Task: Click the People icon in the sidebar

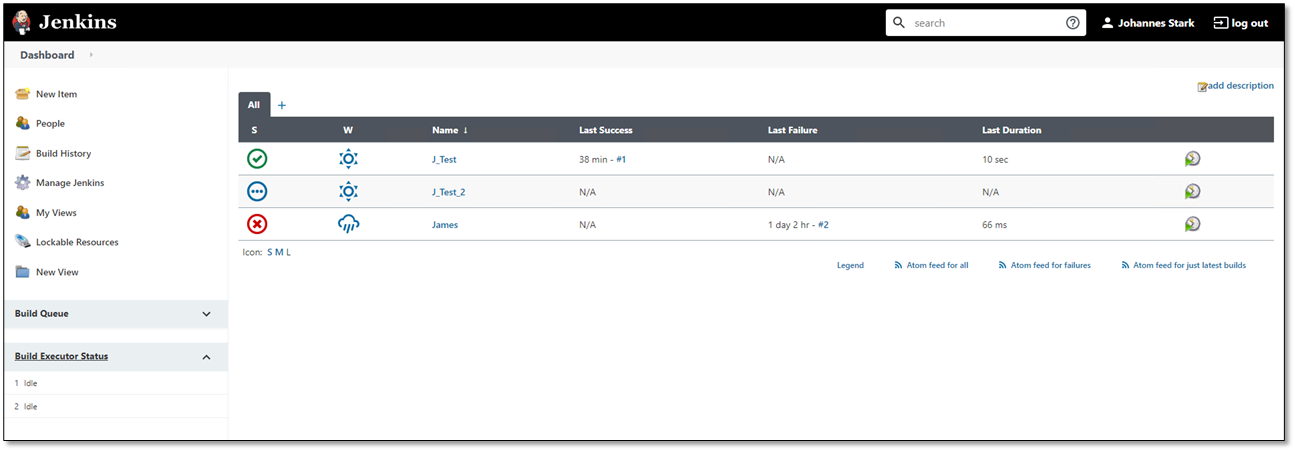Action: pyautogui.click(x=22, y=123)
